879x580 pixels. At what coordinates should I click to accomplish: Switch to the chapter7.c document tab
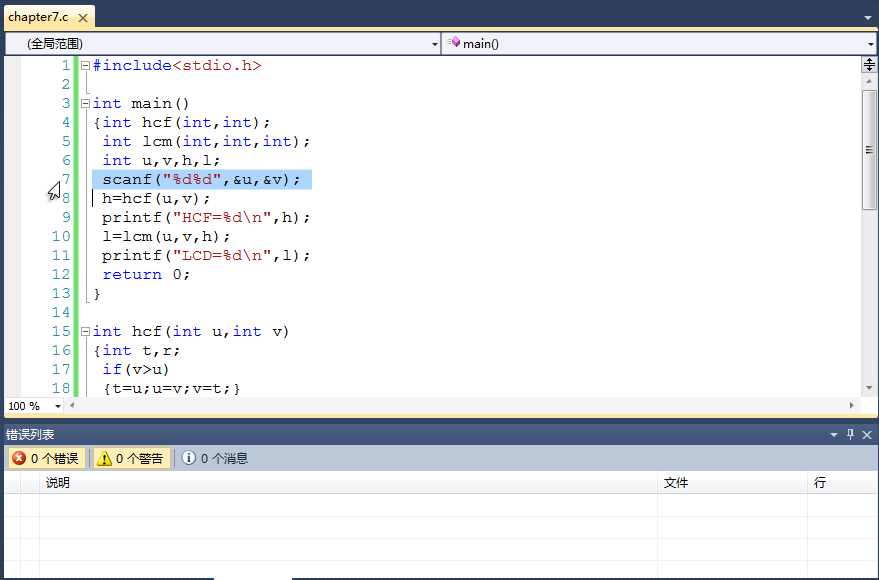click(38, 17)
